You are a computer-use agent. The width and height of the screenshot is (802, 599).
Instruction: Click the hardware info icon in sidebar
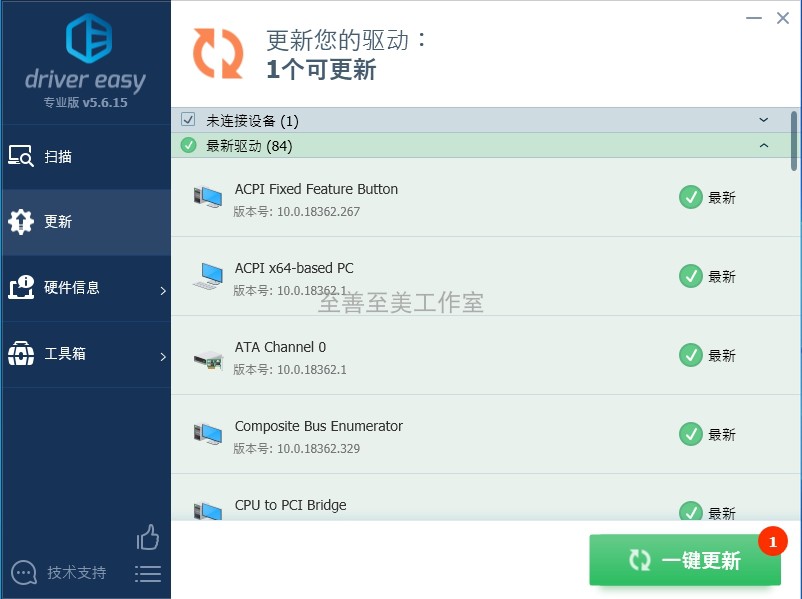pos(21,287)
